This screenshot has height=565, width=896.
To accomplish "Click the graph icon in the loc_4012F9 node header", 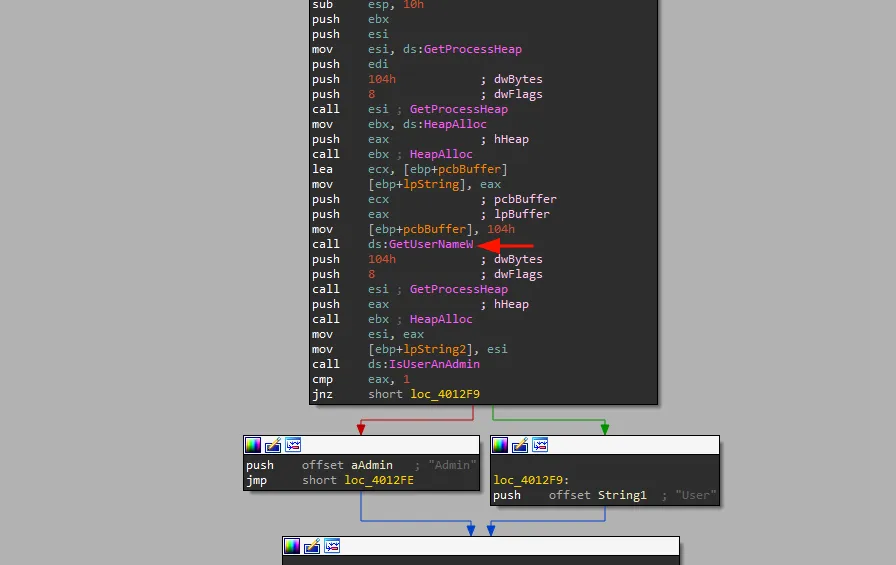I will point(540,445).
